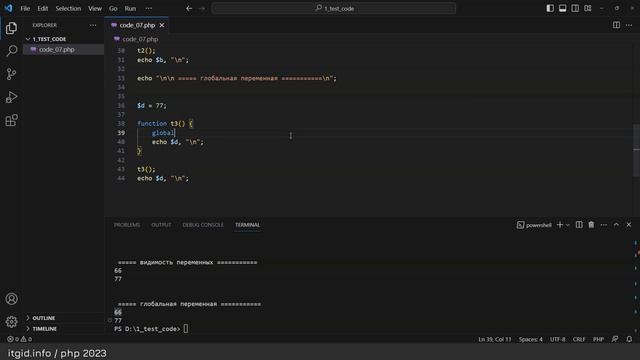Click line number 44 in gutter
Image resolution: width=640 pixels, height=360 pixels.
[x=121, y=178]
